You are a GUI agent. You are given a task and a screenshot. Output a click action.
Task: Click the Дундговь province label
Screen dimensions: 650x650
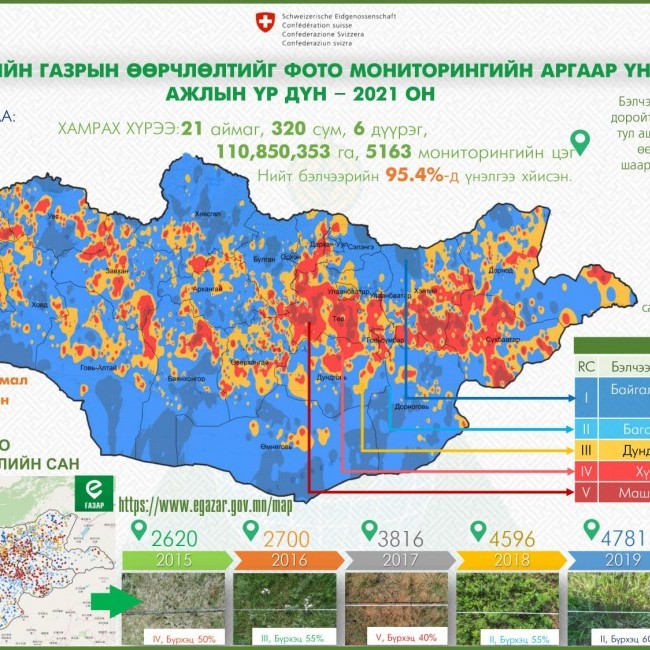tap(332, 377)
